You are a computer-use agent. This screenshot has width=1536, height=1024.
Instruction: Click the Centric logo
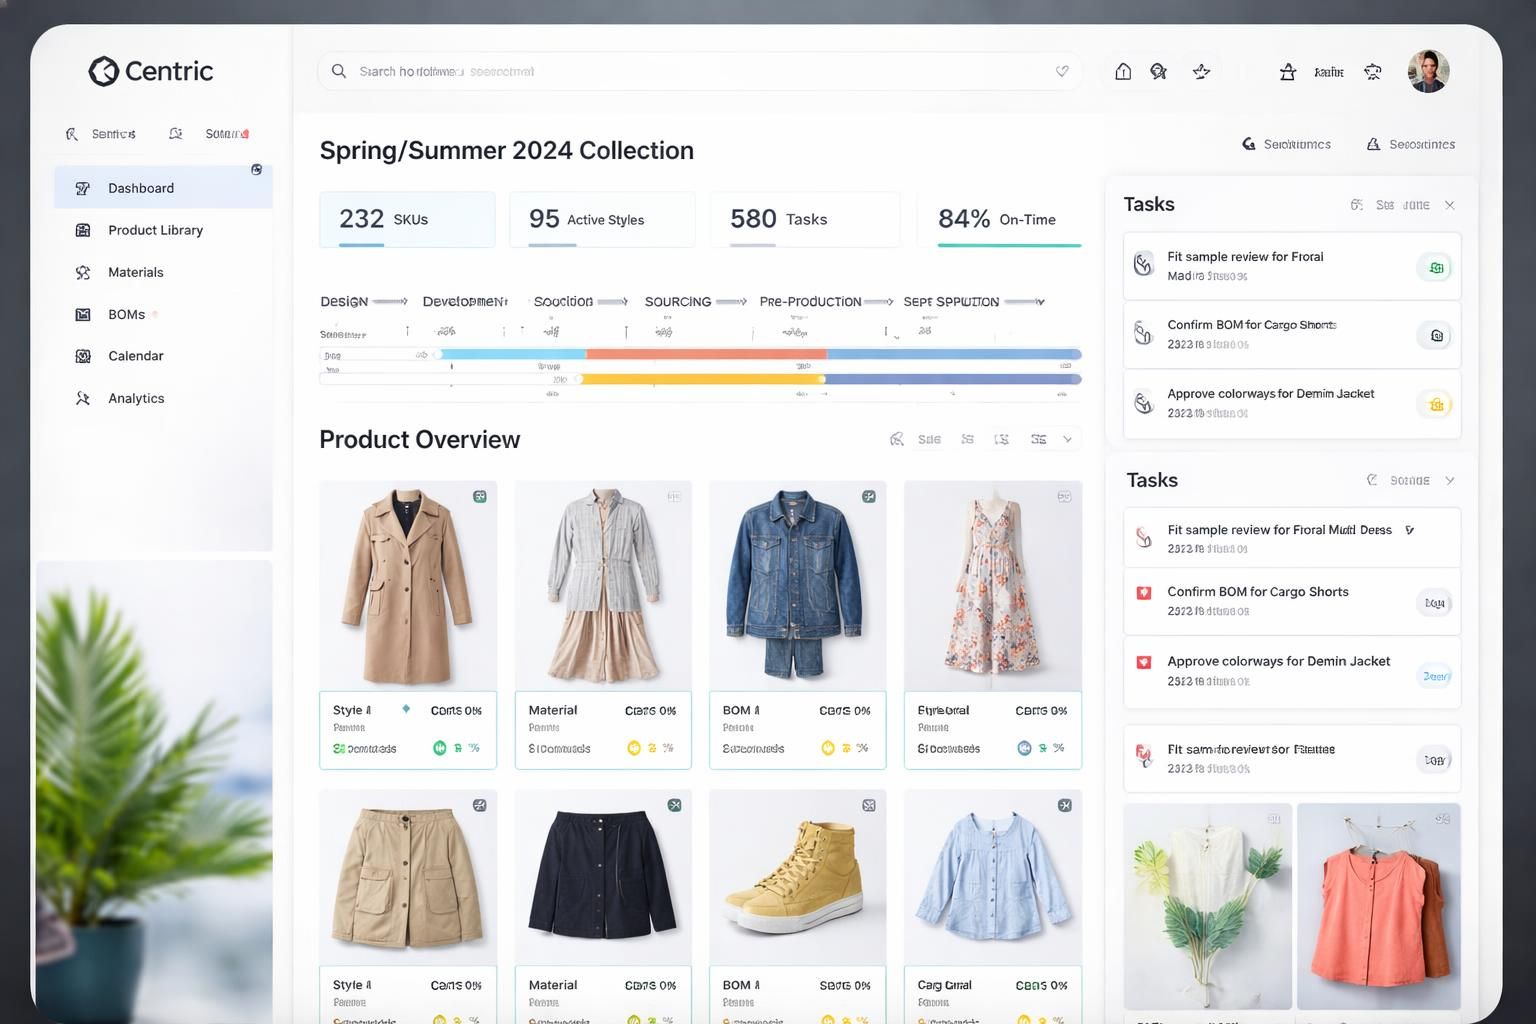click(151, 71)
